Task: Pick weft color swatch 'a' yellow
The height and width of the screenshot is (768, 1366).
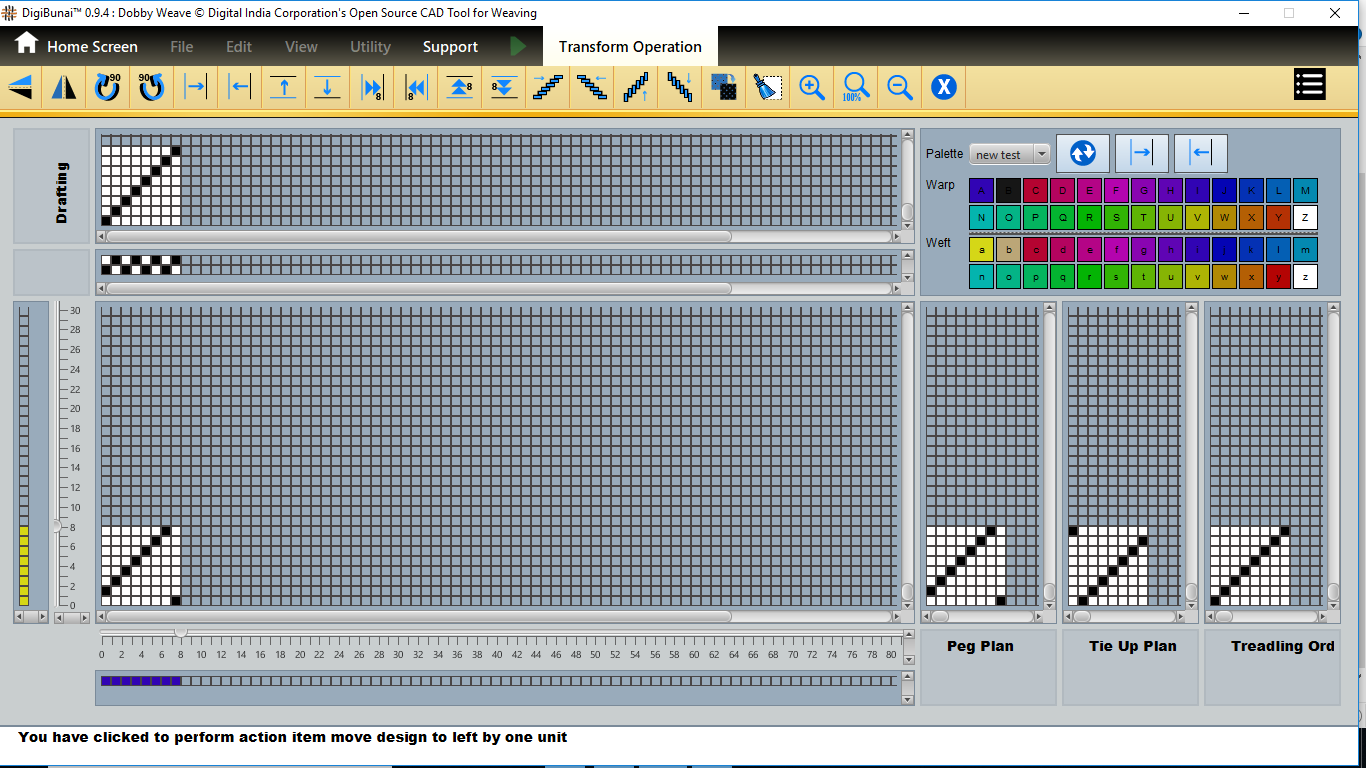Action: pyautogui.click(x=982, y=249)
